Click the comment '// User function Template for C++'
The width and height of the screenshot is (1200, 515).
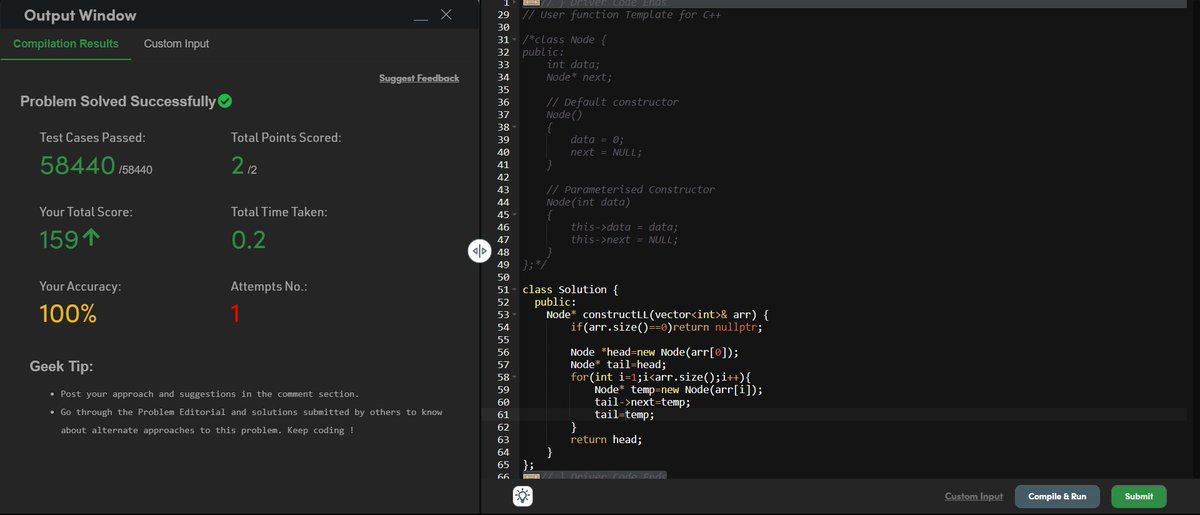pyautogui.click(x=622, y=15)
